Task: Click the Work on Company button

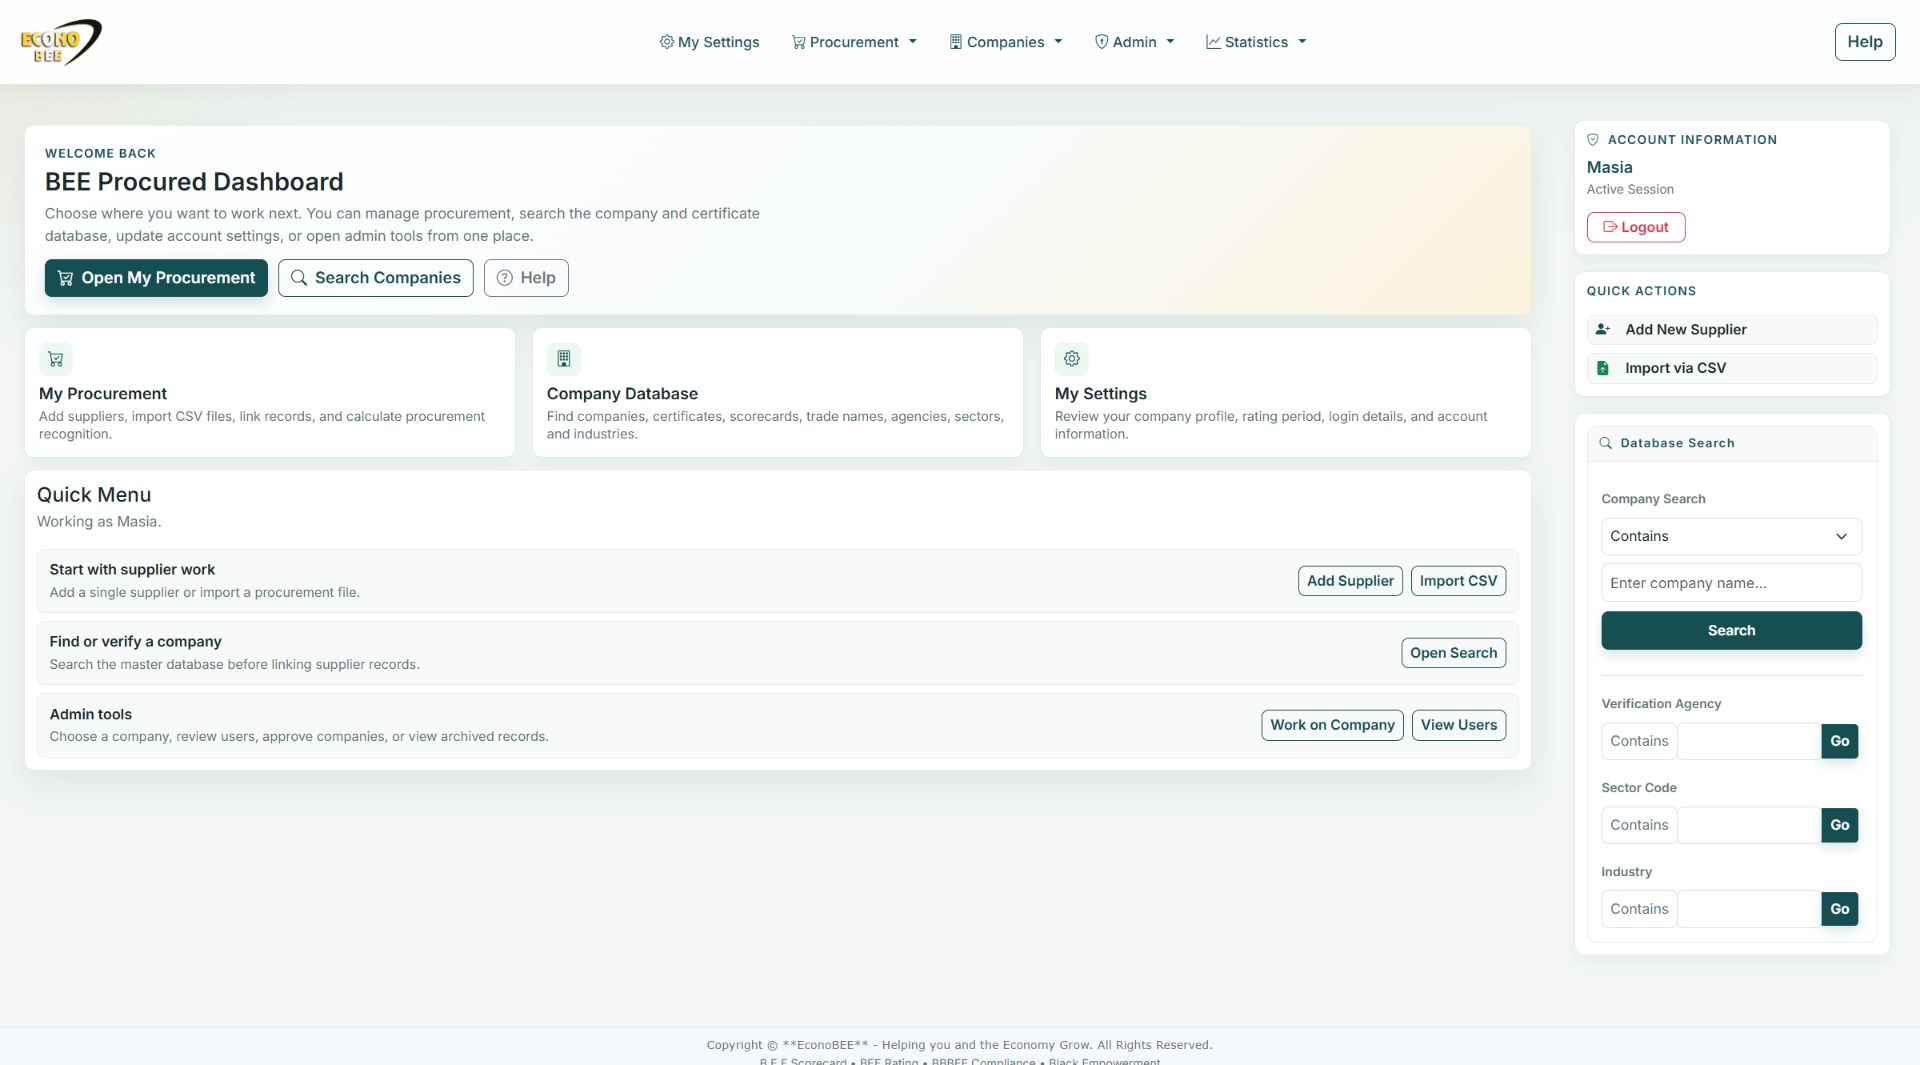Action: [1332, 725]
